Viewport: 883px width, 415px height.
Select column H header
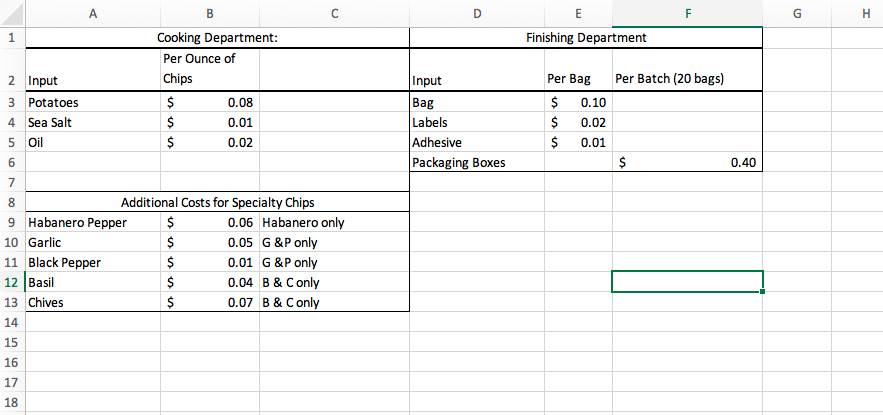(x=857, y=14)
